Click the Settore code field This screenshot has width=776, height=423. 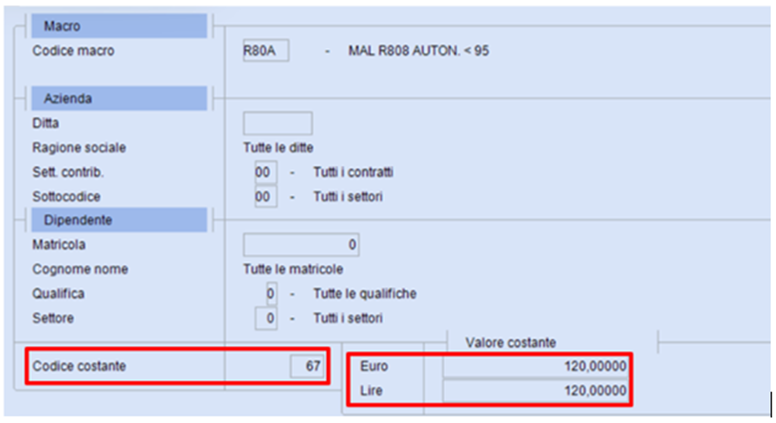tap(266, 318)
